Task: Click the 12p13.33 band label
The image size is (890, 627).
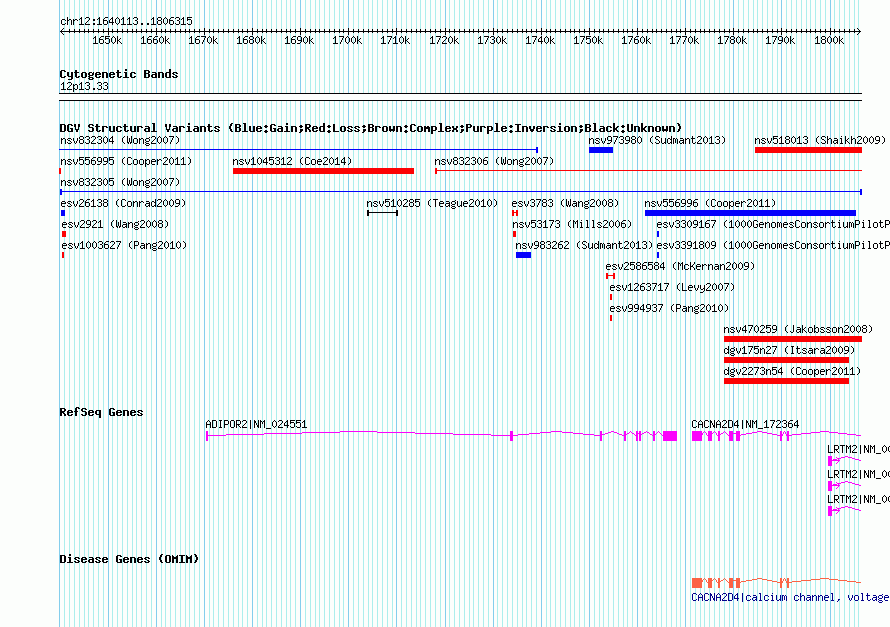Action: [x=84, y=86]
